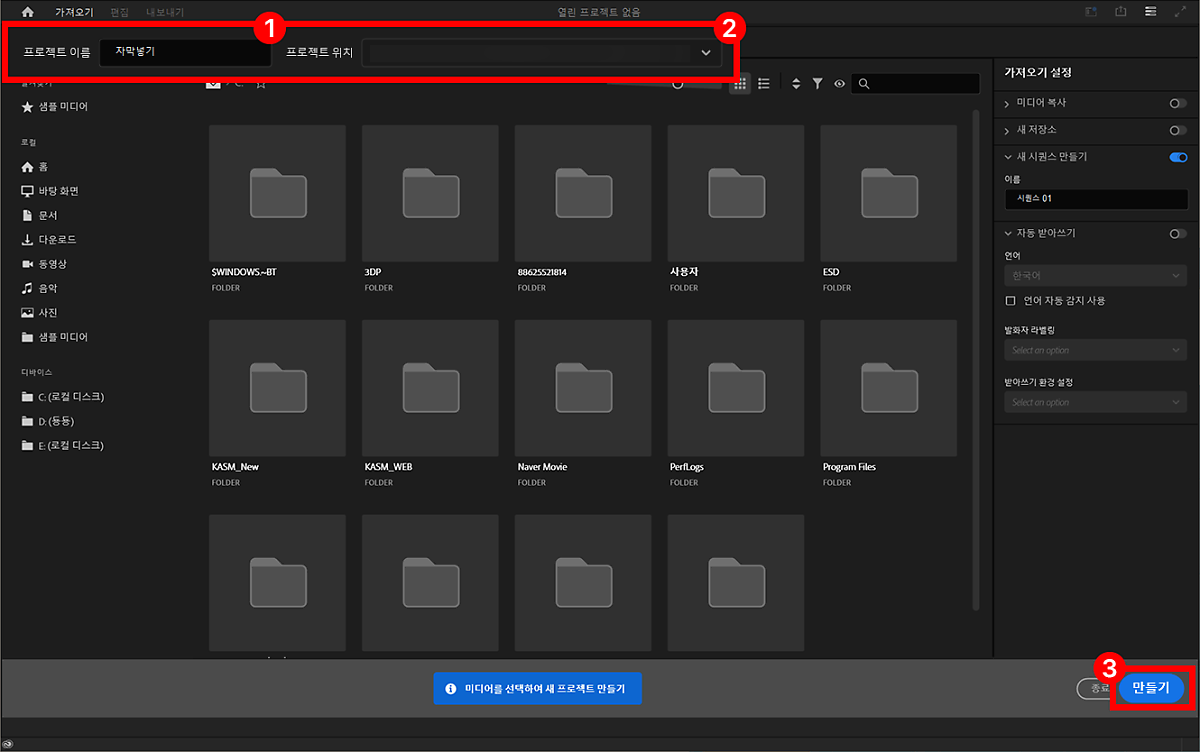Select 다운로드 in the left sidebar
The image size is (1200, 752).
pyautogui.click(x=56, y=240)
